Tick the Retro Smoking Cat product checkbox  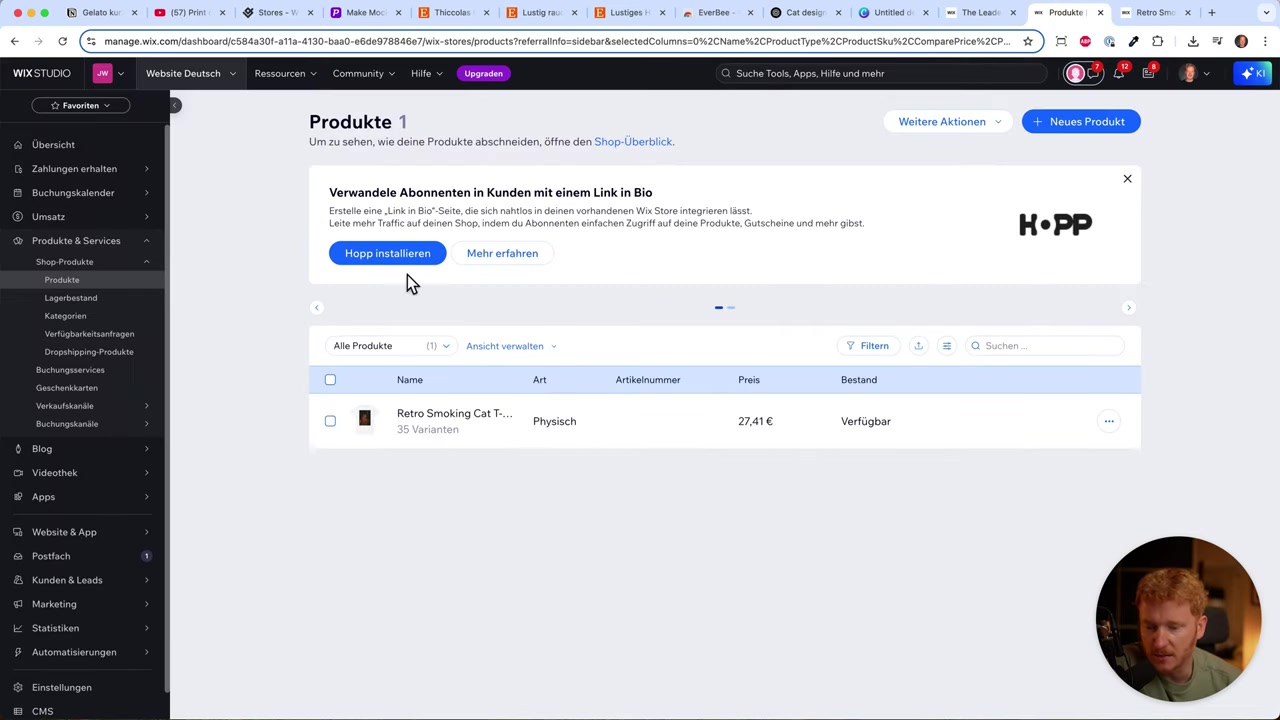(x=330, y=421)
